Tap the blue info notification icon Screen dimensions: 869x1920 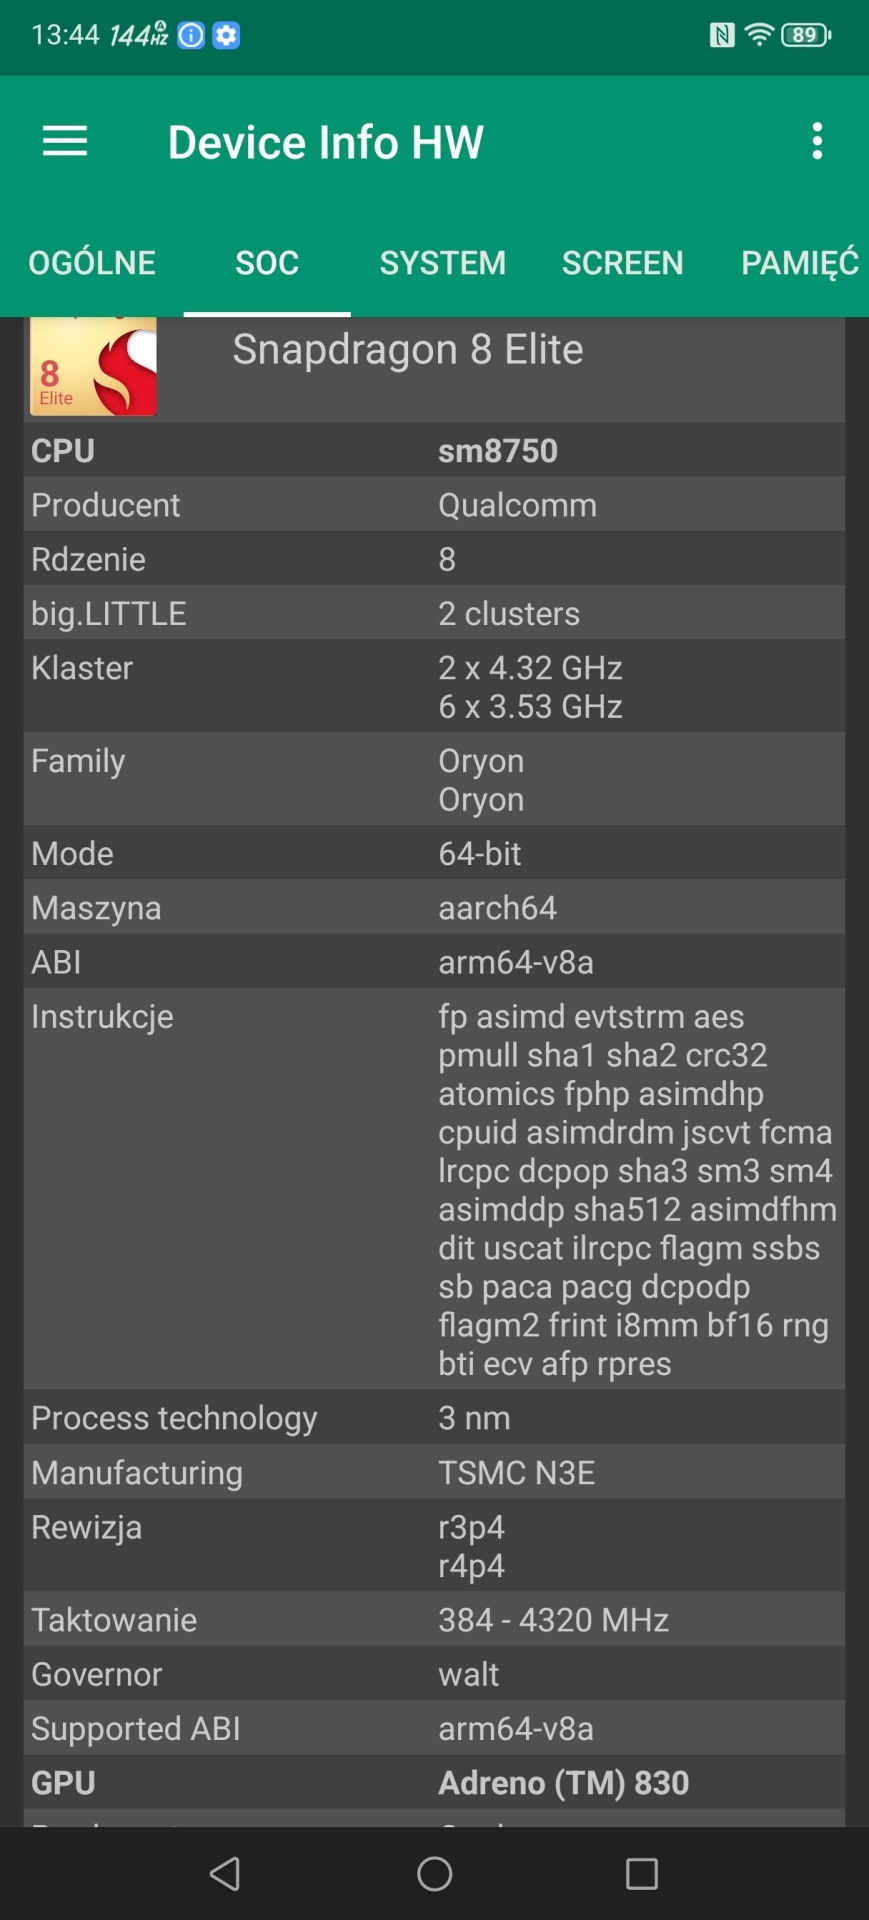(191, 36)
